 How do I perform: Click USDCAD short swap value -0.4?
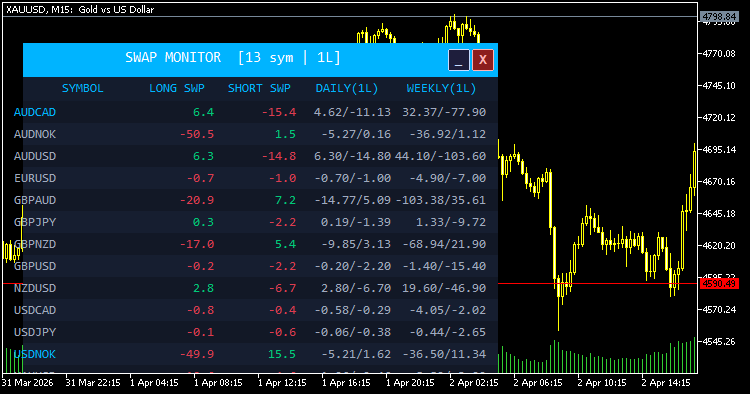pyautogui.click(x=282, y=310)
